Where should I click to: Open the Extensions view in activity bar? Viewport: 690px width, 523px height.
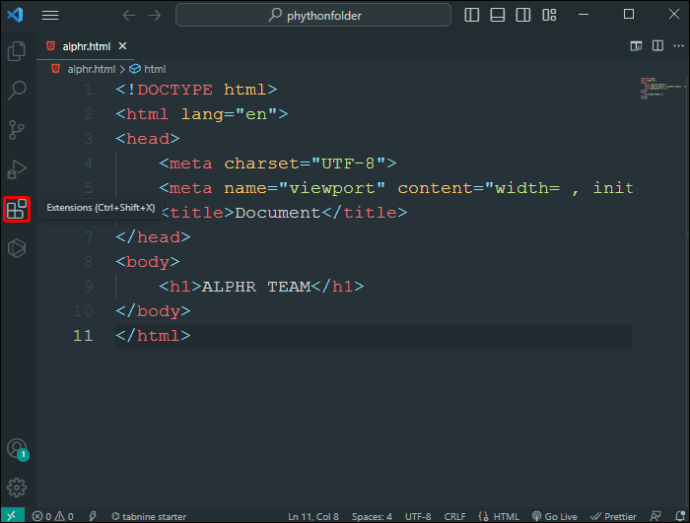[17, 210]
